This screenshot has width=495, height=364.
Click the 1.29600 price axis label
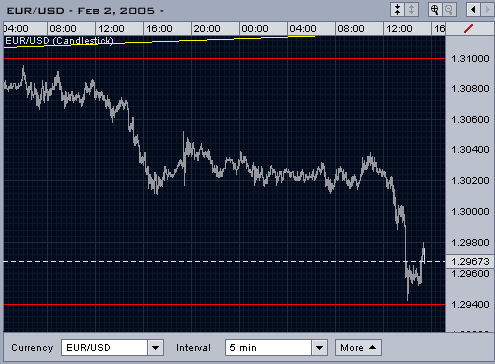pos(470,274)
